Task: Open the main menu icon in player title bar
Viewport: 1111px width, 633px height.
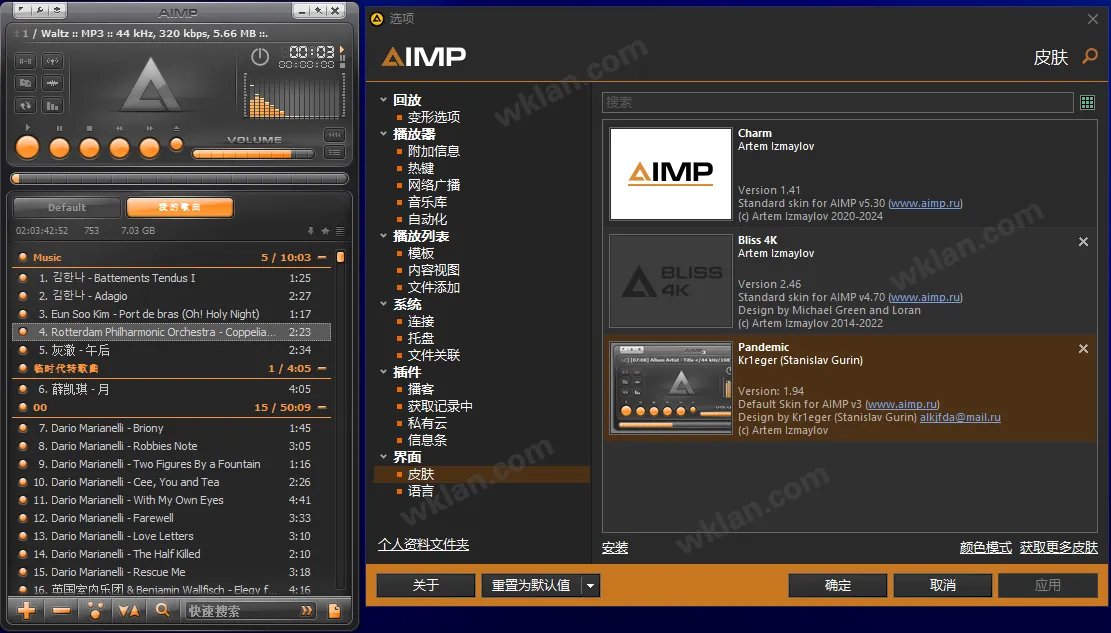Action: coord(21,10)
